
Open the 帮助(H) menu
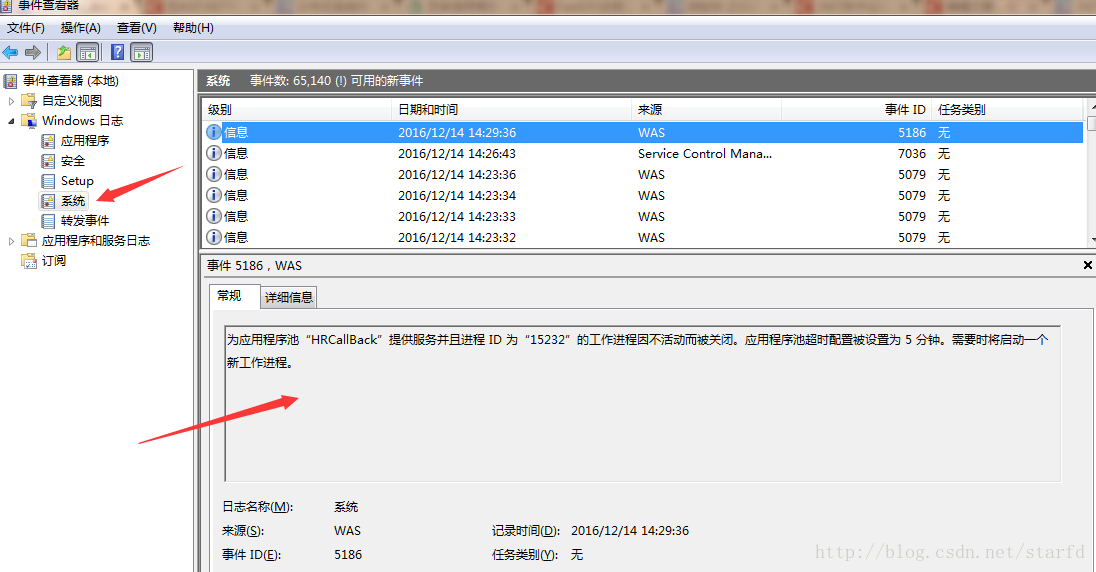click(x=193, y=28)
